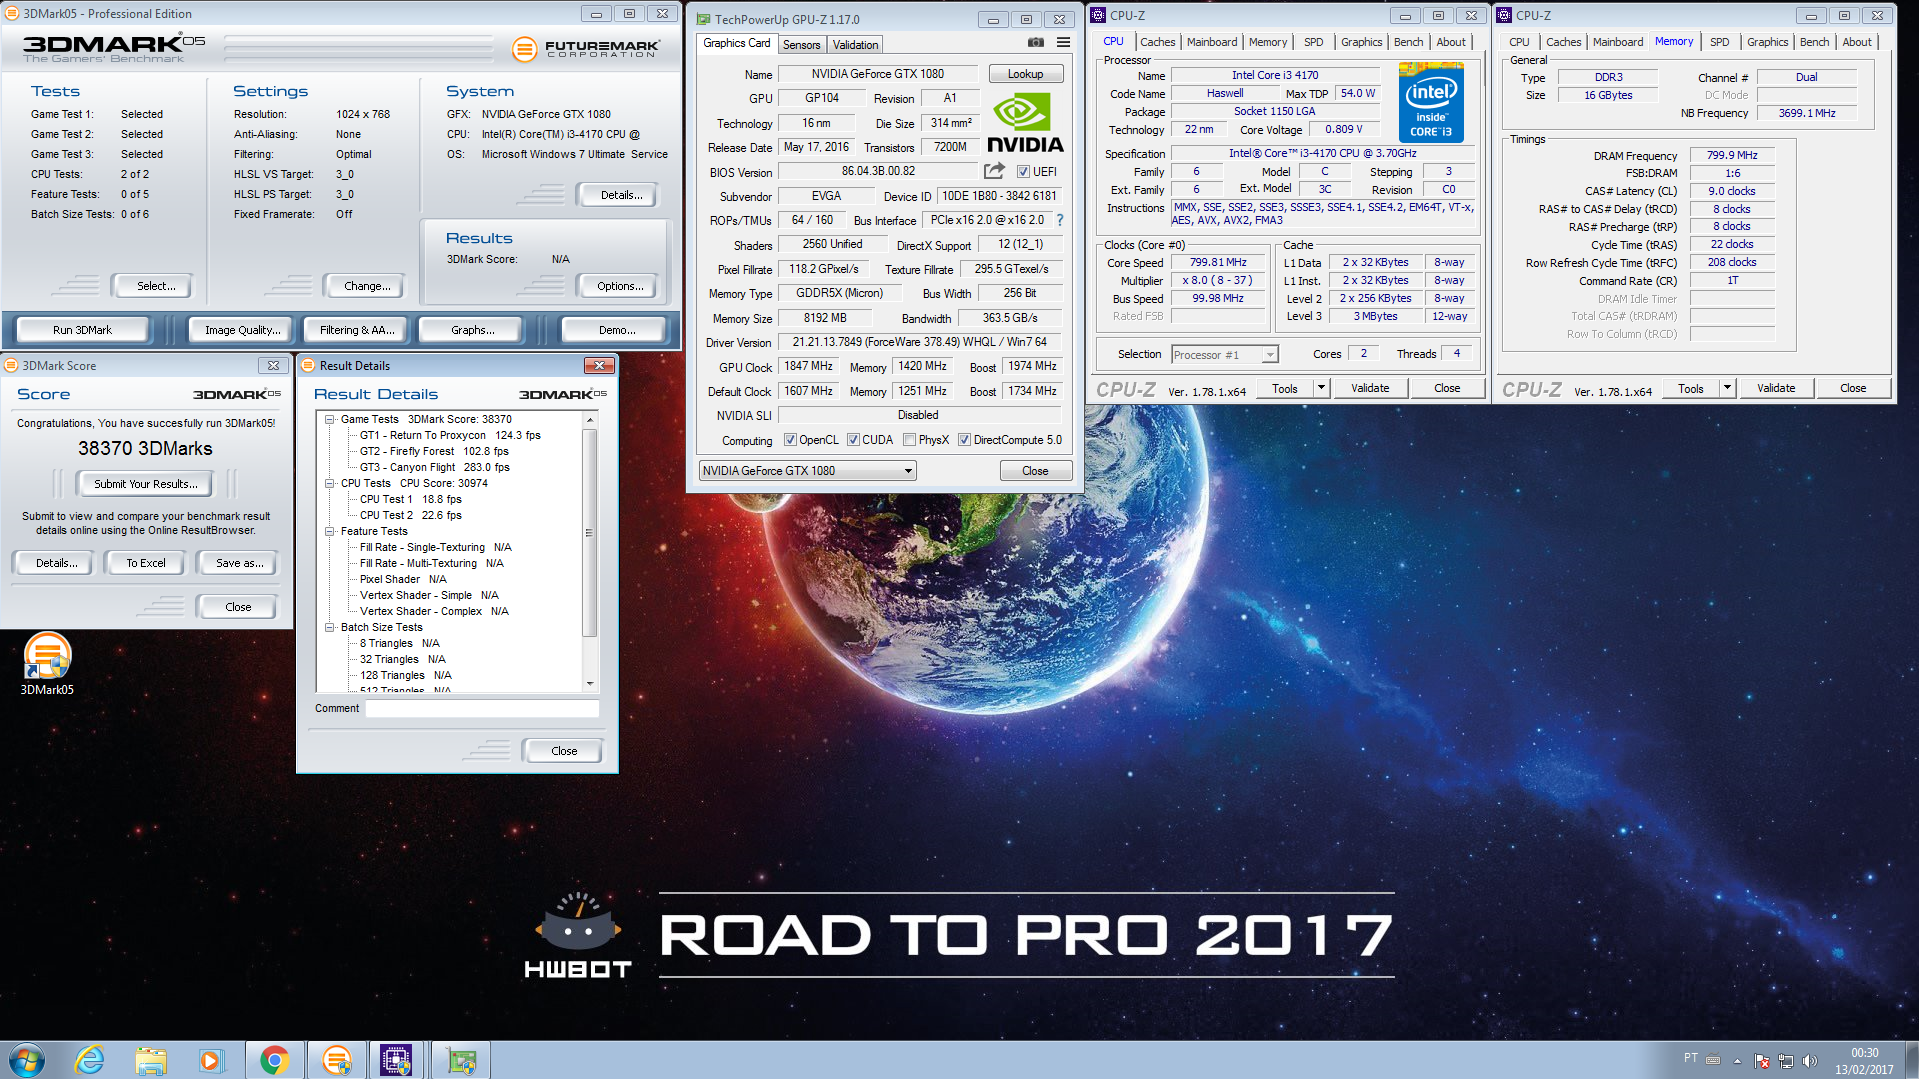Collapse the Batch Size Tests tree node
The image size is (1919, 1079).
[330, 627]
